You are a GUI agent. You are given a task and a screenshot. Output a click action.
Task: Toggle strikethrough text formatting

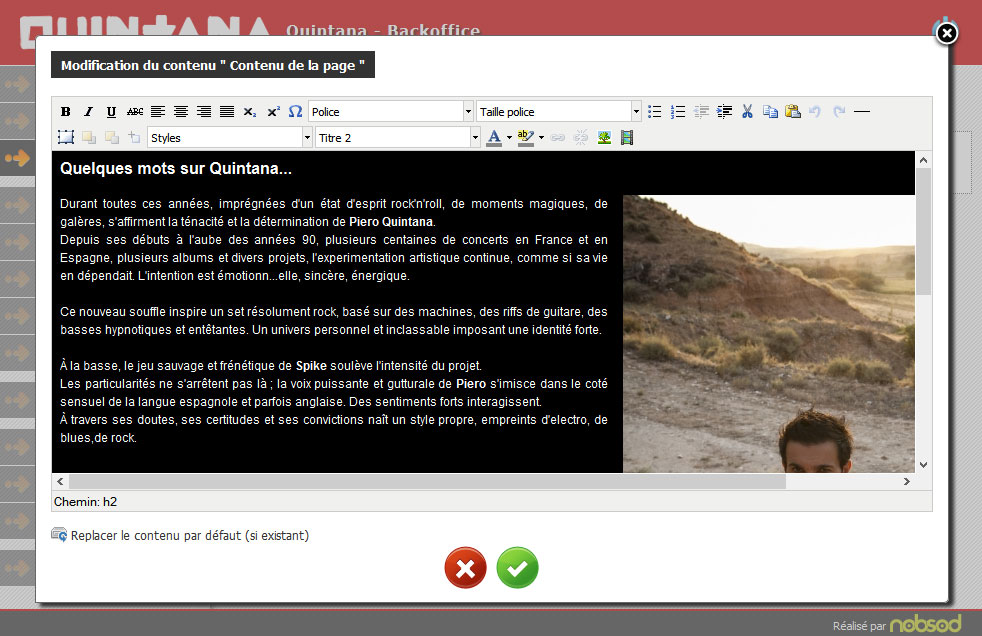(x=135, y=111)
